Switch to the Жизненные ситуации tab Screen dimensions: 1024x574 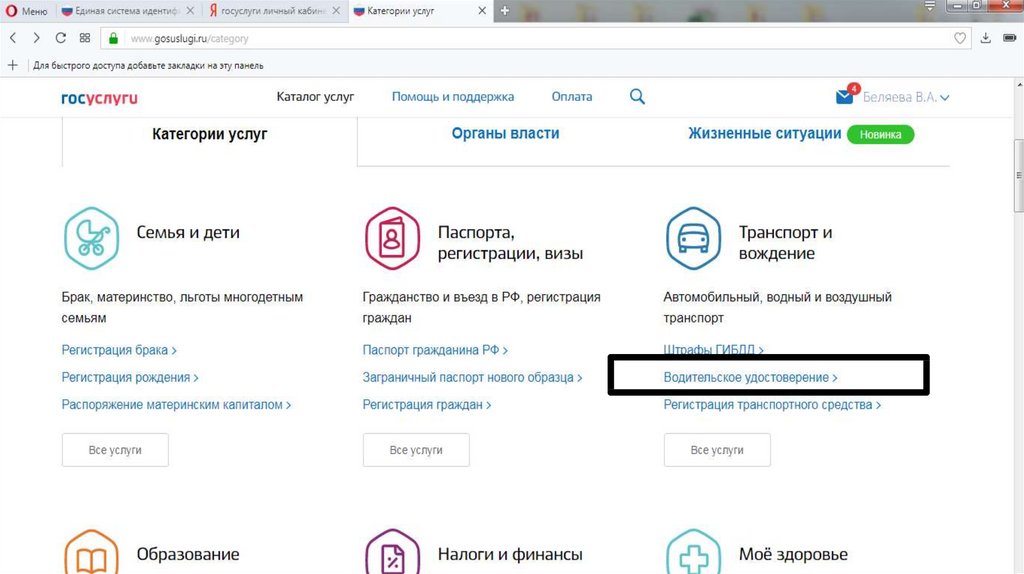[764, 133]
